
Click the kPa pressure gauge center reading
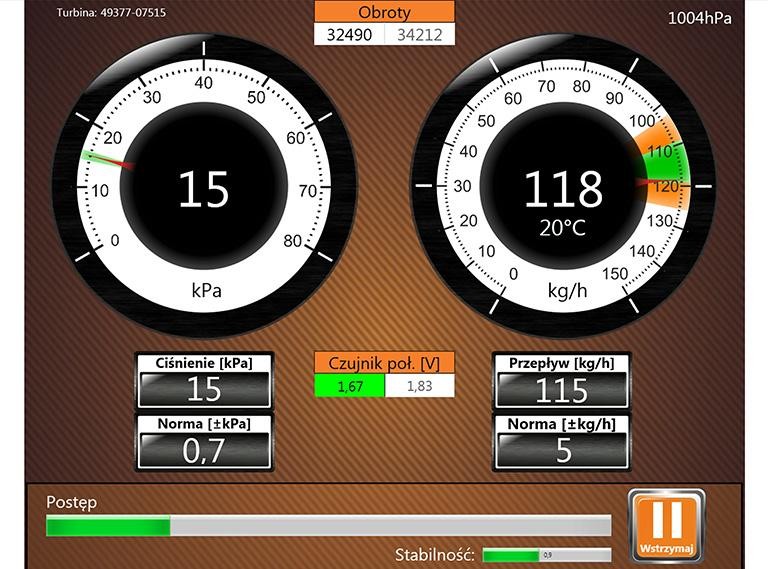point(204,189)
